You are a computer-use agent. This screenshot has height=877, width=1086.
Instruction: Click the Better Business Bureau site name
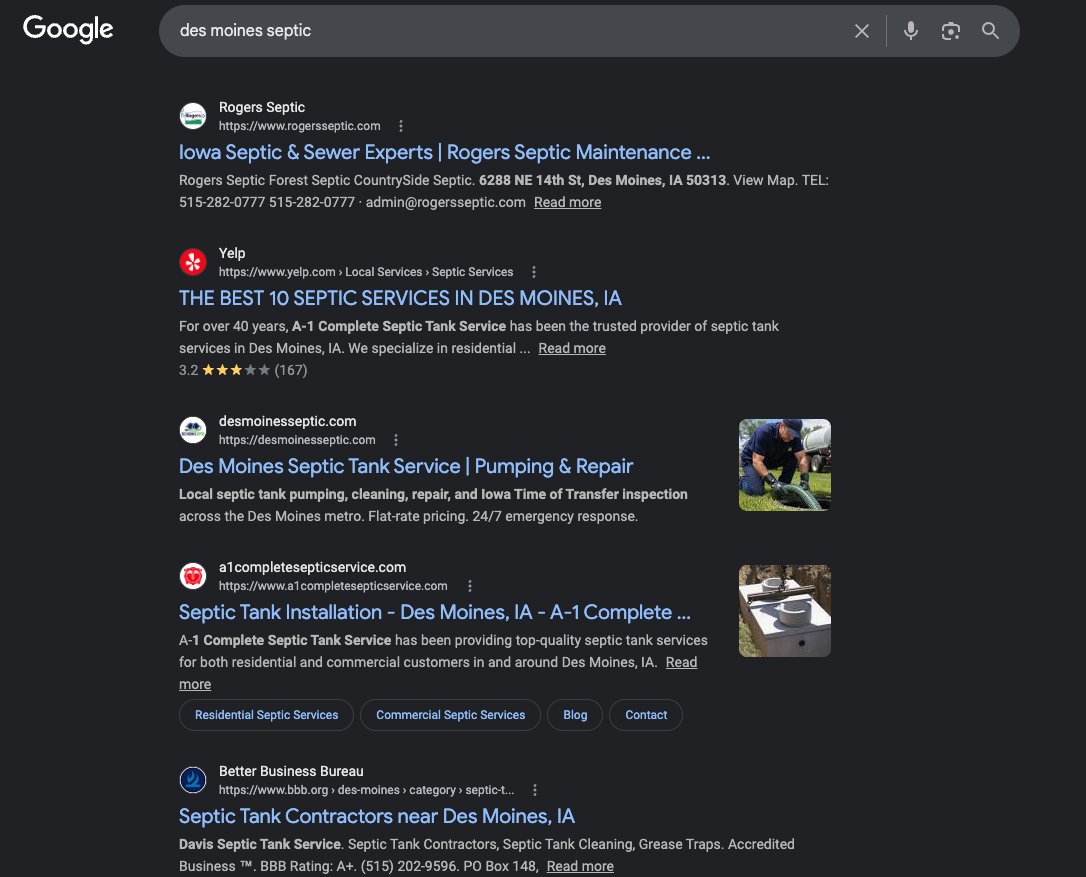291,771
